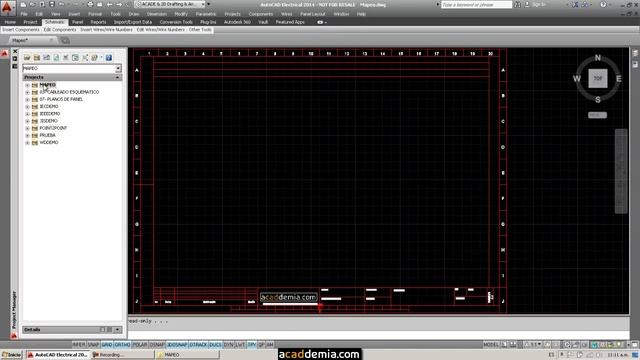This screenshot has height=360, width=640.
Task: Click Edit Wires/Wire Numbers panel button
Action: (160, 30)
